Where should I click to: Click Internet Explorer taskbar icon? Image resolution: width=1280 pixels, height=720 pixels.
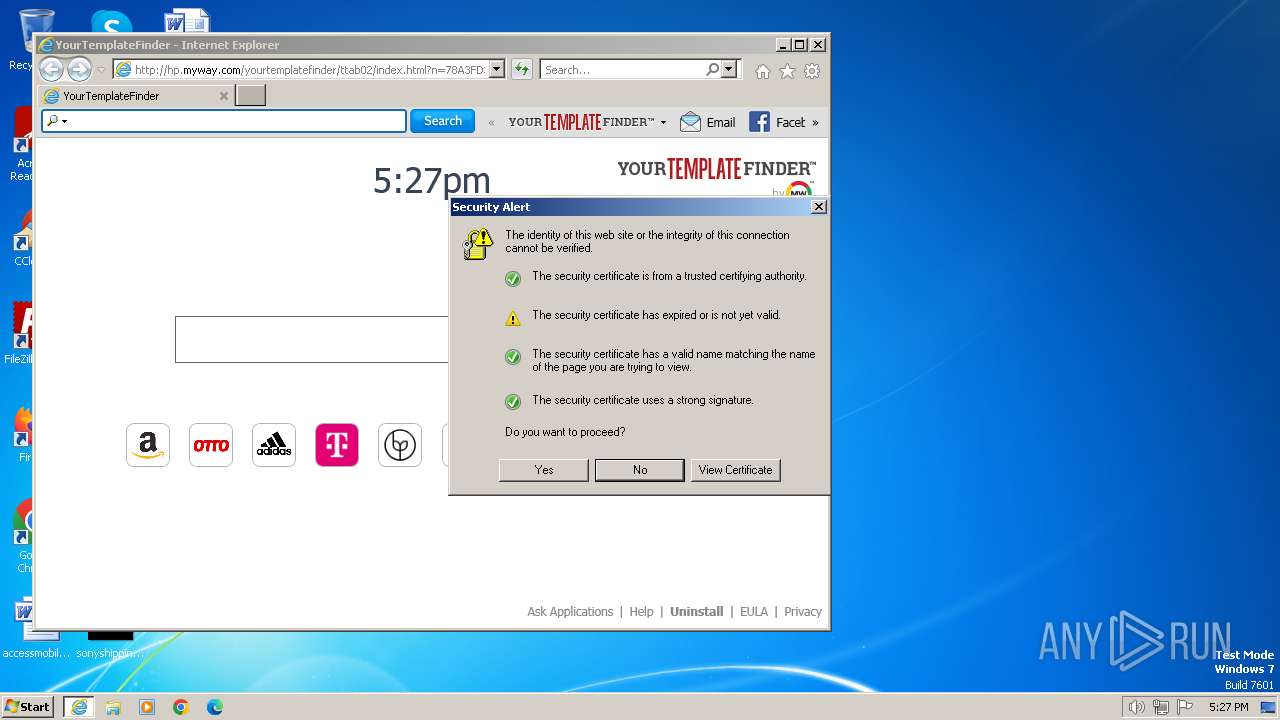[x=79, y=707]
